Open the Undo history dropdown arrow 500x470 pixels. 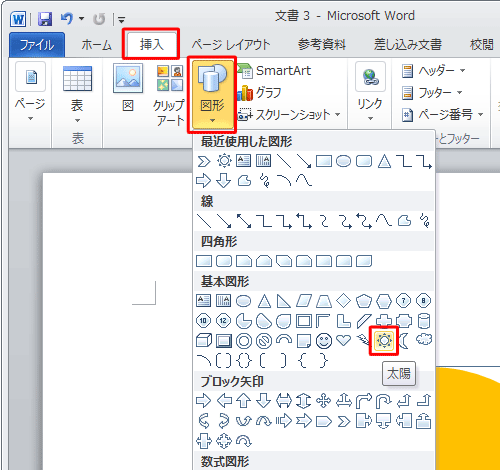point(81,19)
